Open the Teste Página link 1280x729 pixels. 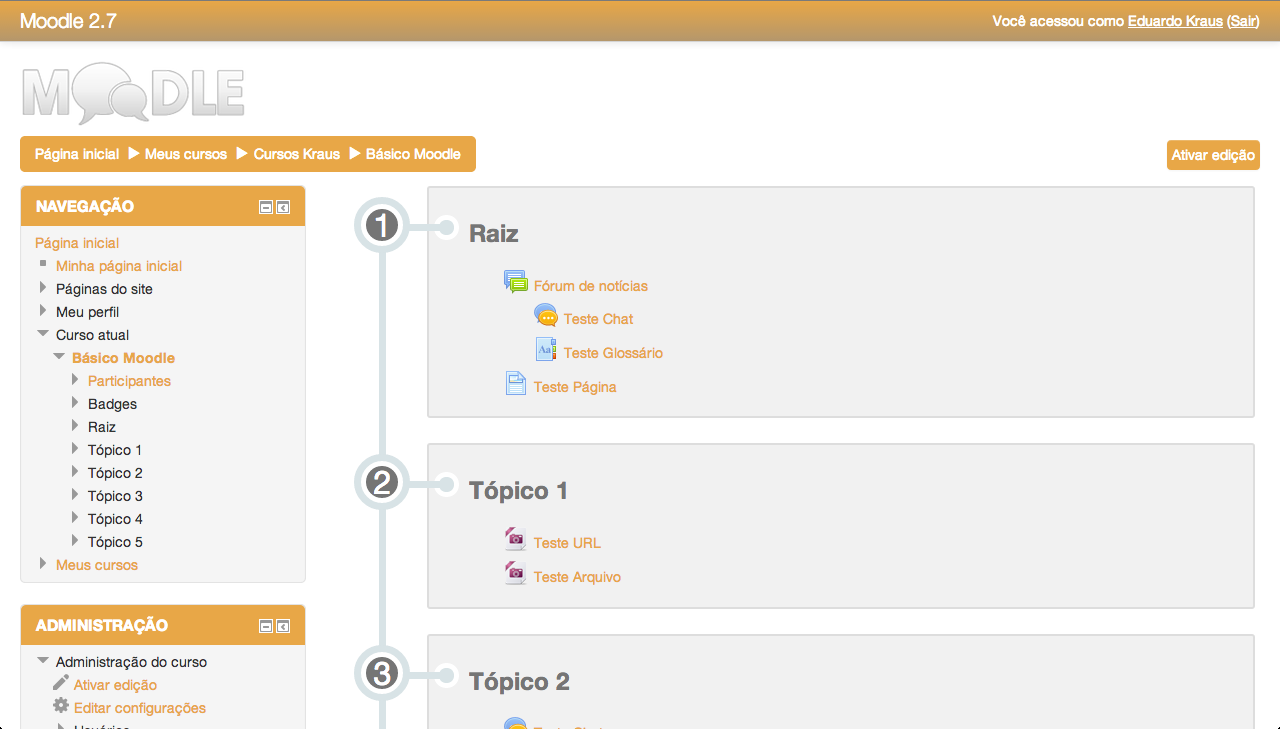coord(575,387)
